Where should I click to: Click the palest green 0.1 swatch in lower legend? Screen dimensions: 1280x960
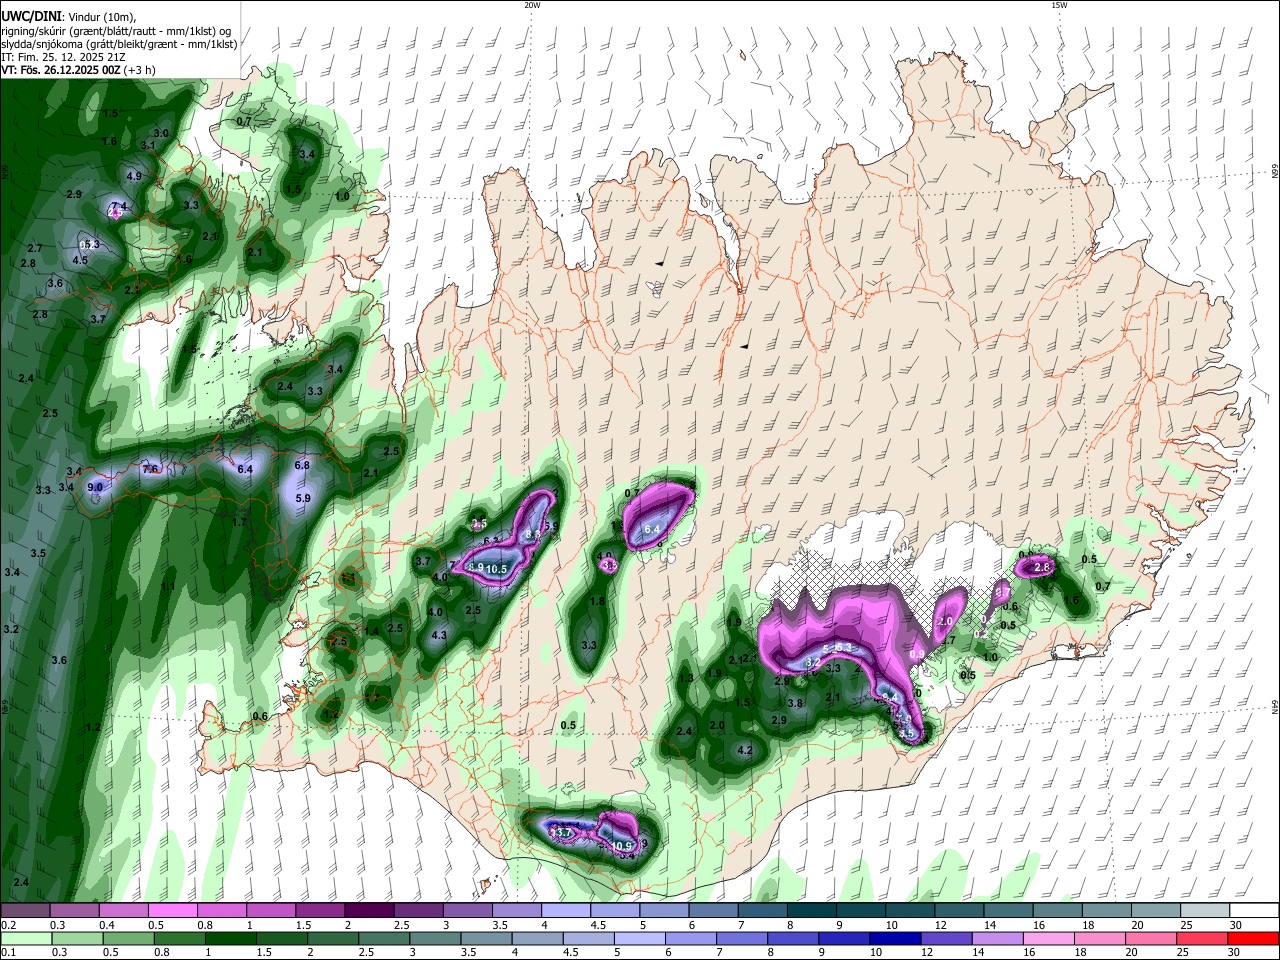tap(25, 938)
